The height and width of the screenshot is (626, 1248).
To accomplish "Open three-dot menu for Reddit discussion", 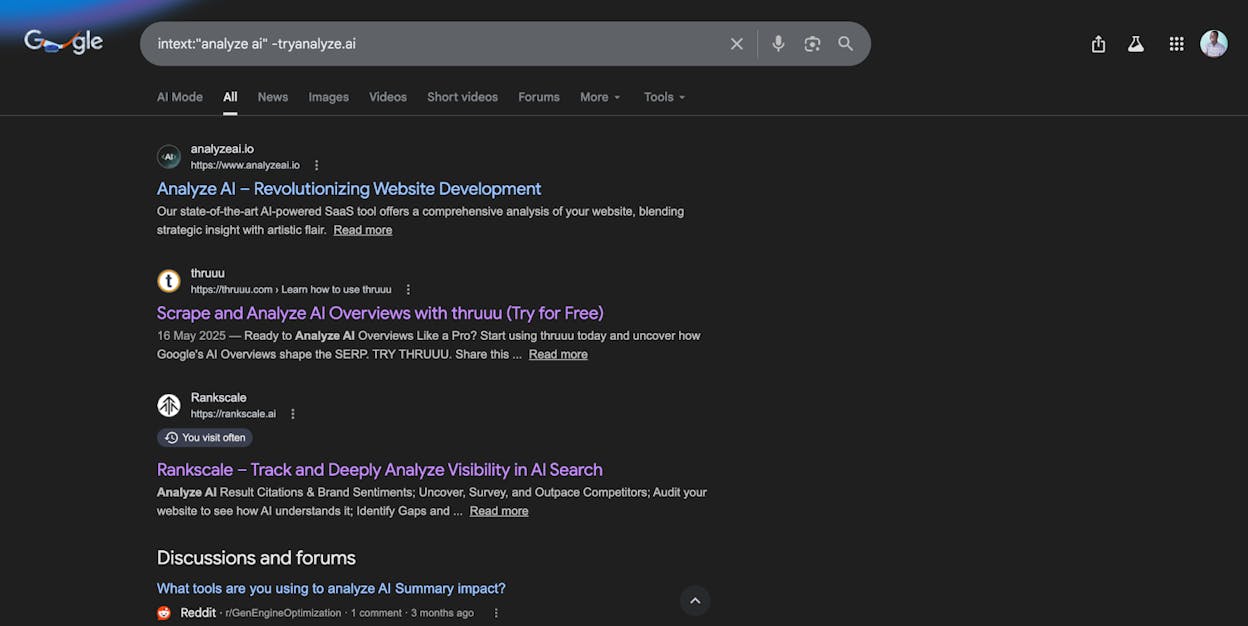I will click(x=496, y=613).
